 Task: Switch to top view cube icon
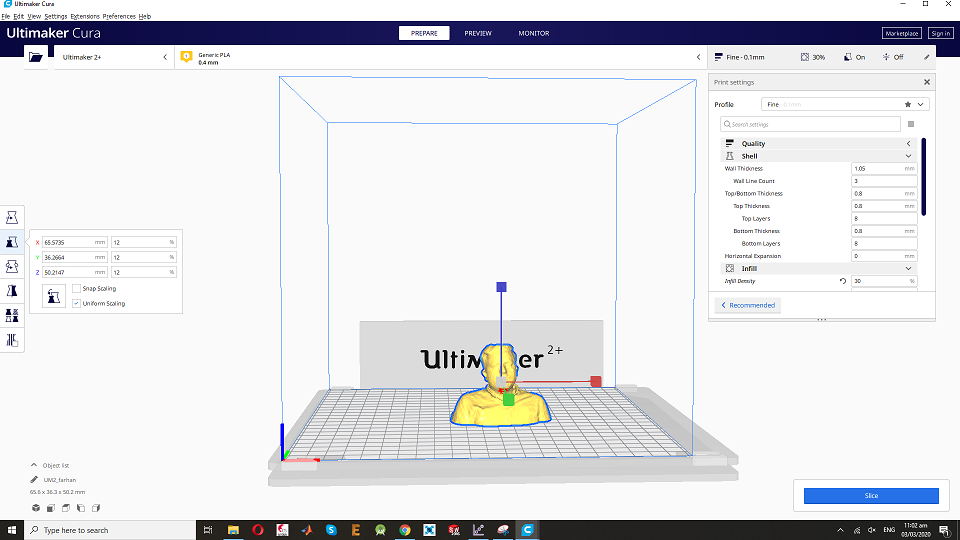click(x=66, y=508)
